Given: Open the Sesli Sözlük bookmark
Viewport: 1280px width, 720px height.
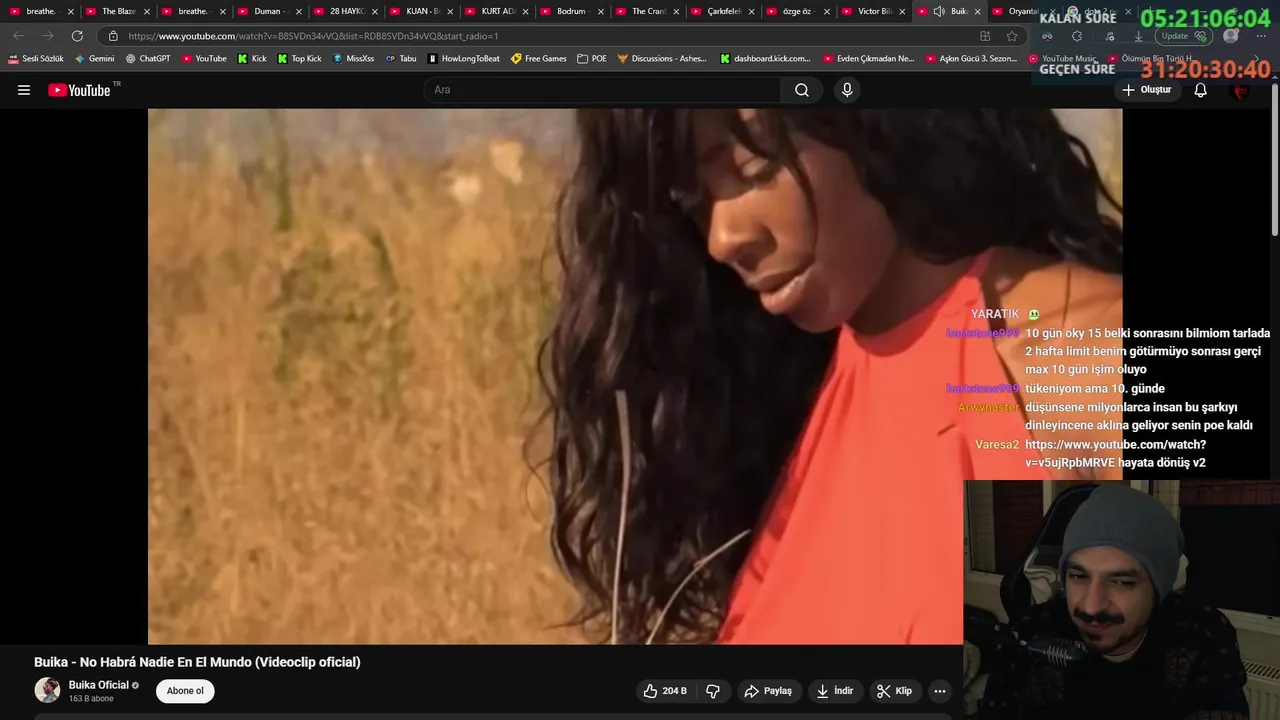Looking at the screenshot, I should [36, 59].
